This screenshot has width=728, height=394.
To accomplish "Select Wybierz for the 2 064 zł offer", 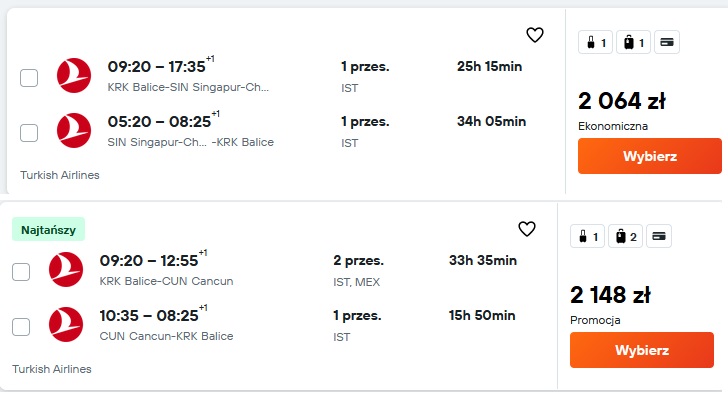I will 650,156.
